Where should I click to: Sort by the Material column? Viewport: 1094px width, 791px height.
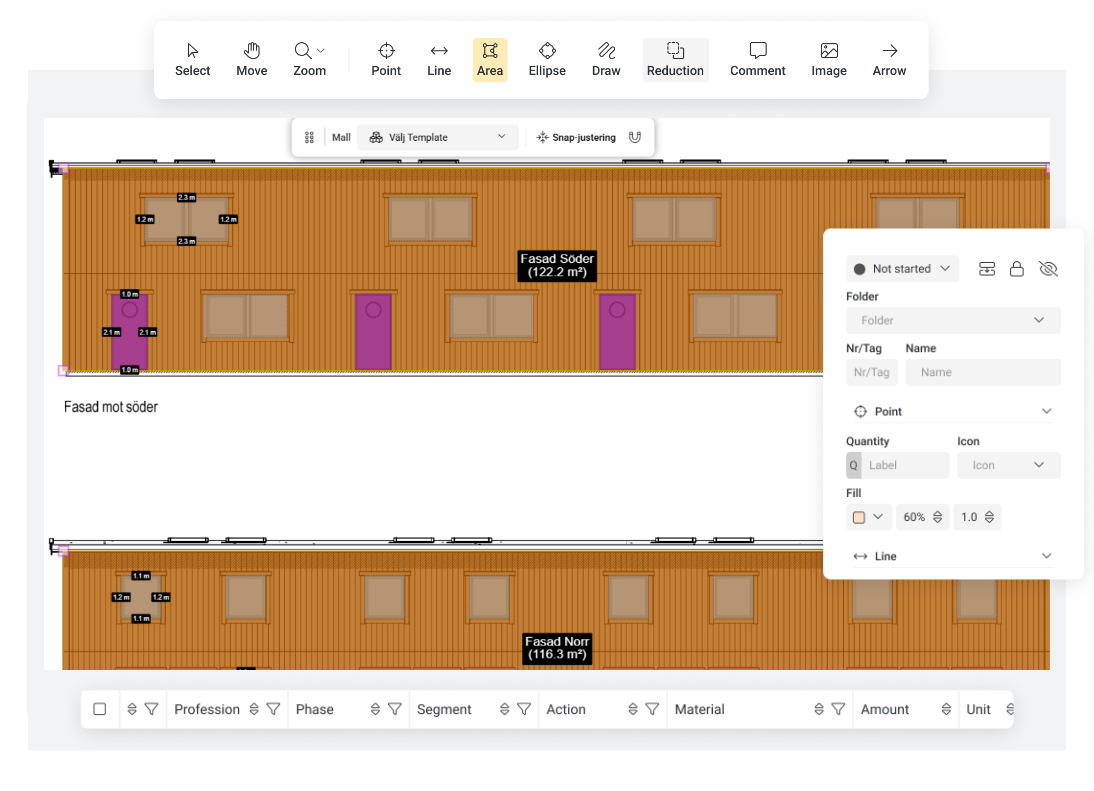pos(819,709)
